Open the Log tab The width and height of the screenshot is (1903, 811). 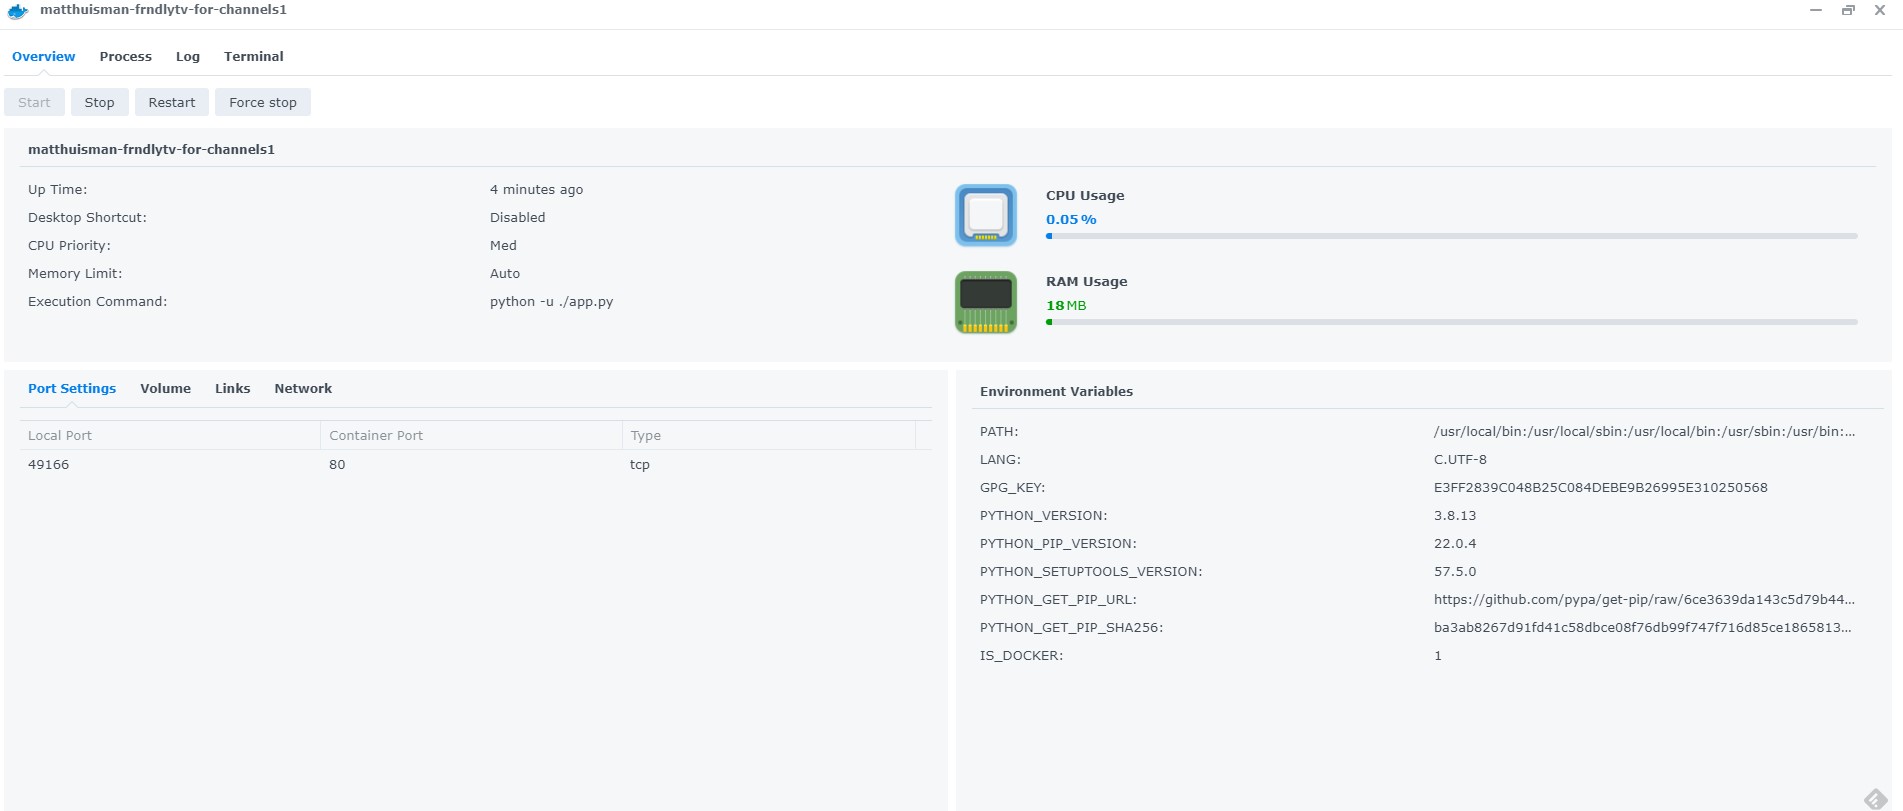(188, 57)
